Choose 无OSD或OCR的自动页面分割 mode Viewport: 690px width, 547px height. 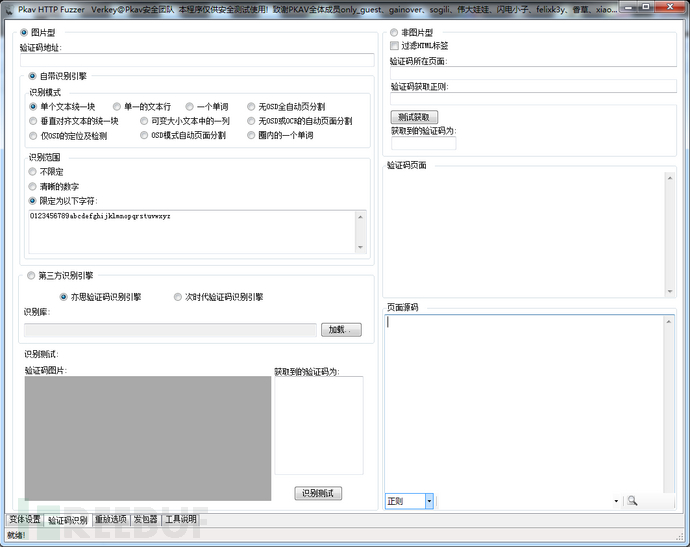pos(251,121)
